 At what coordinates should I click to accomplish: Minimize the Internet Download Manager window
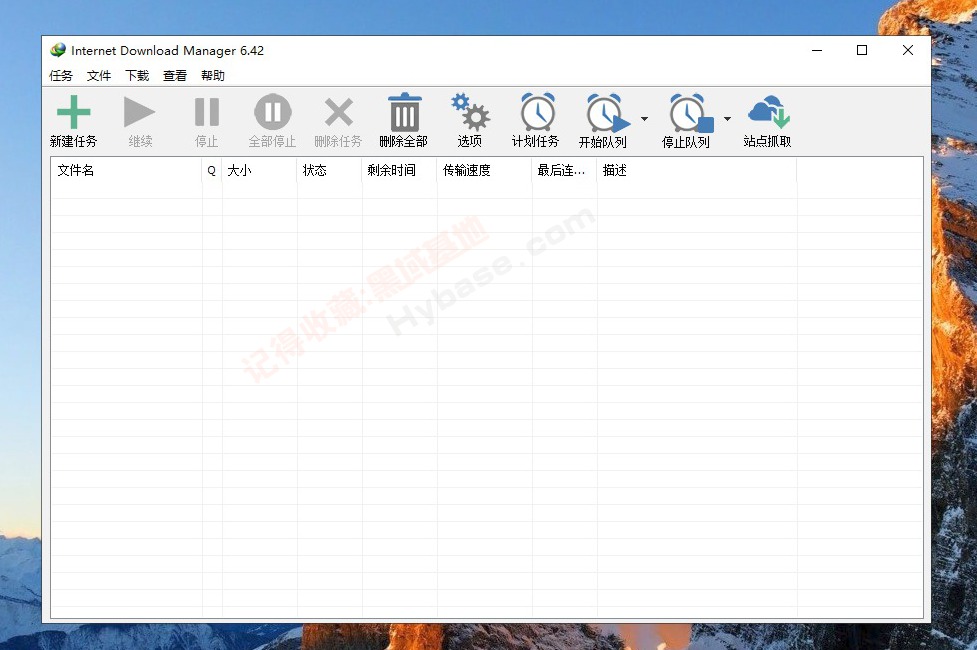[817, 50]
